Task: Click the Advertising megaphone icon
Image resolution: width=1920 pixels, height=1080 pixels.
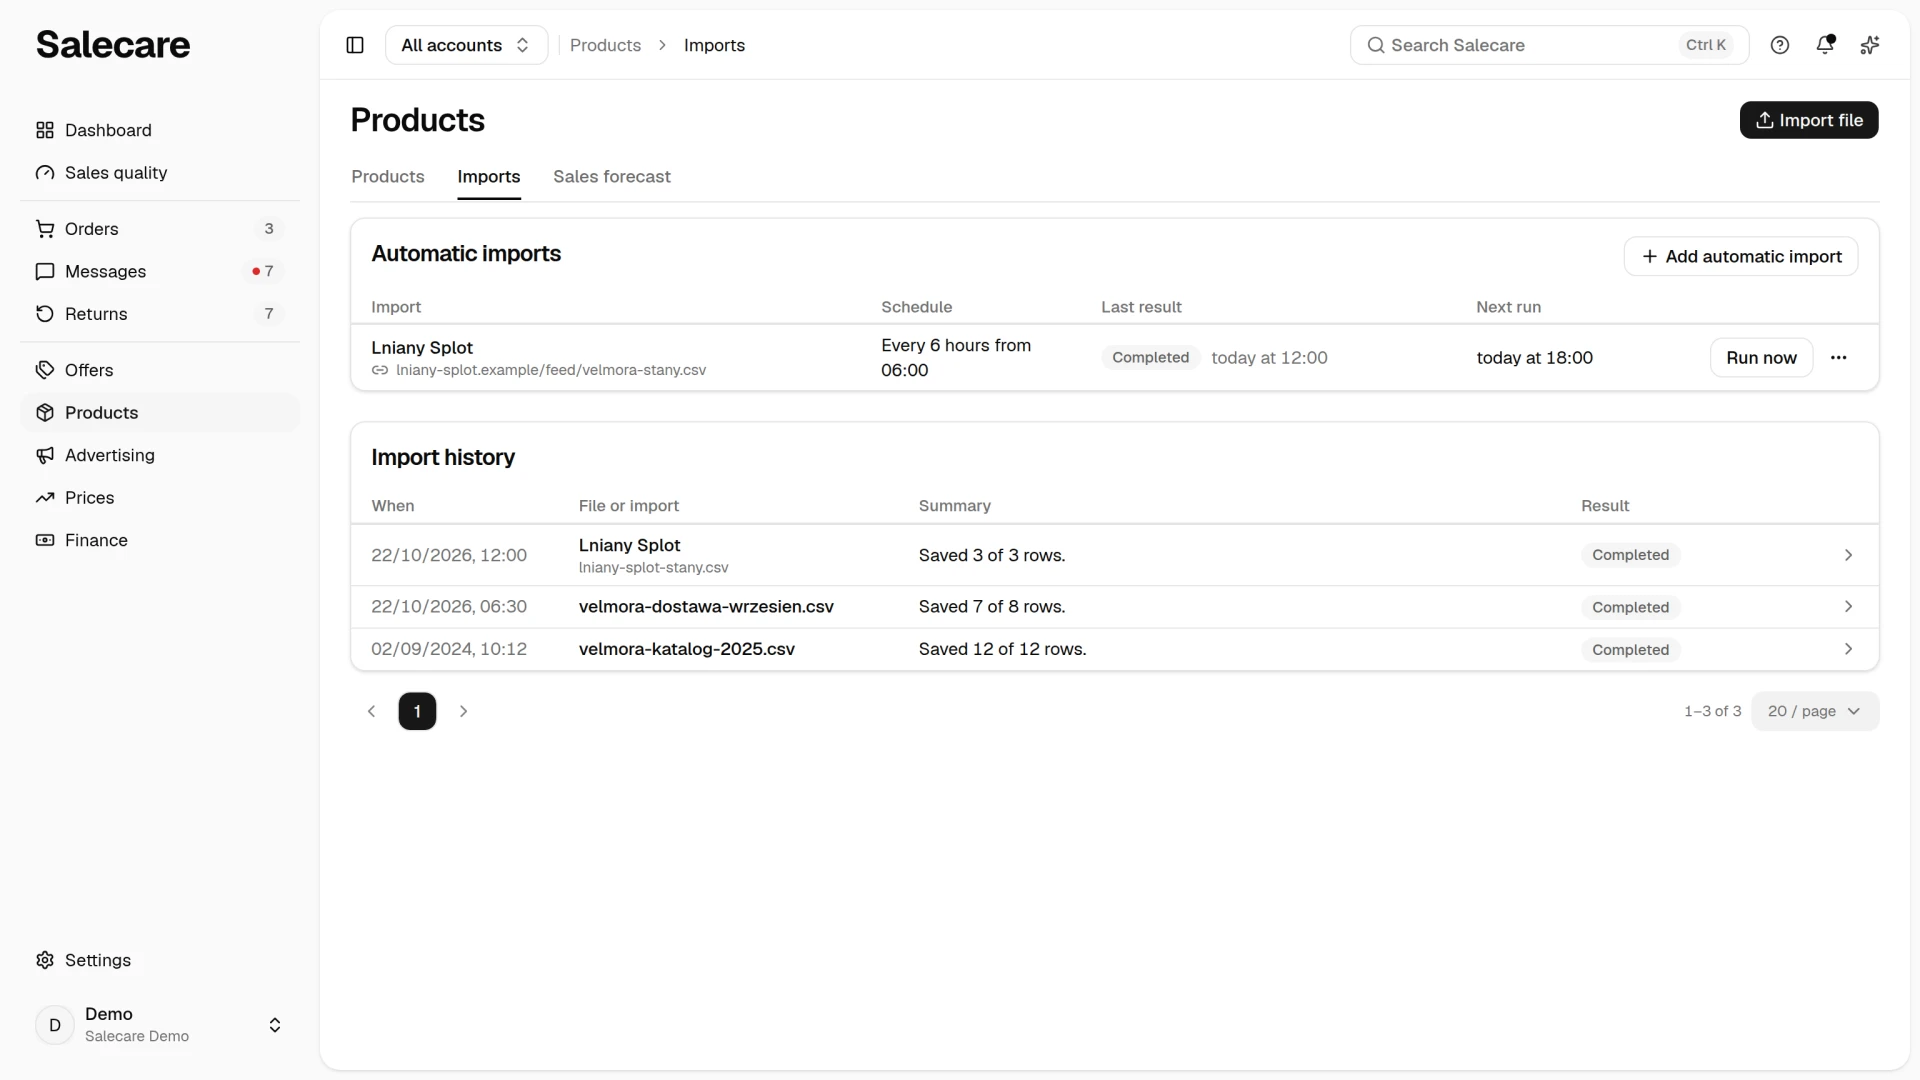Action: pyautogui.click(x=45, y=455)
